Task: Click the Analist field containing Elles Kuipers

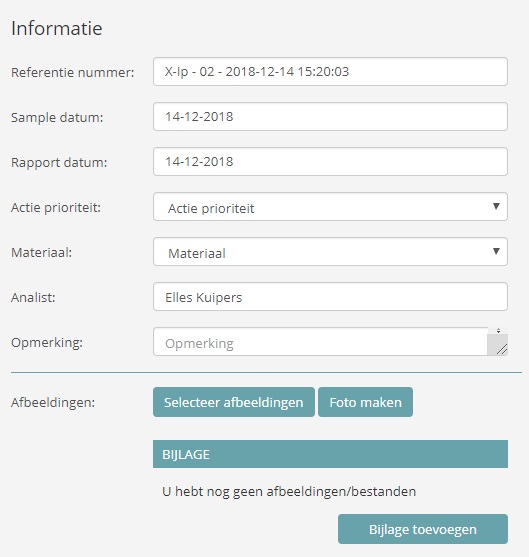Action: coord(330,297)
